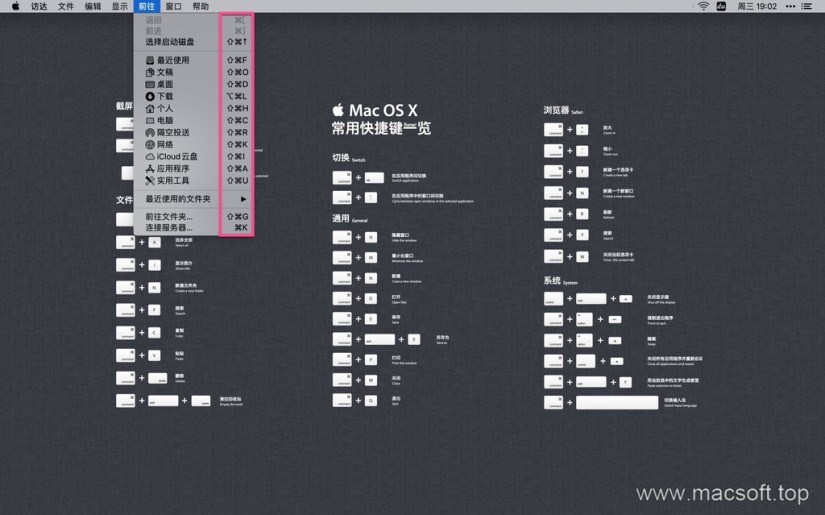Open the 编辑 (Edit) menu
This screenshot has width=825, height=515.
pos(93,6)
